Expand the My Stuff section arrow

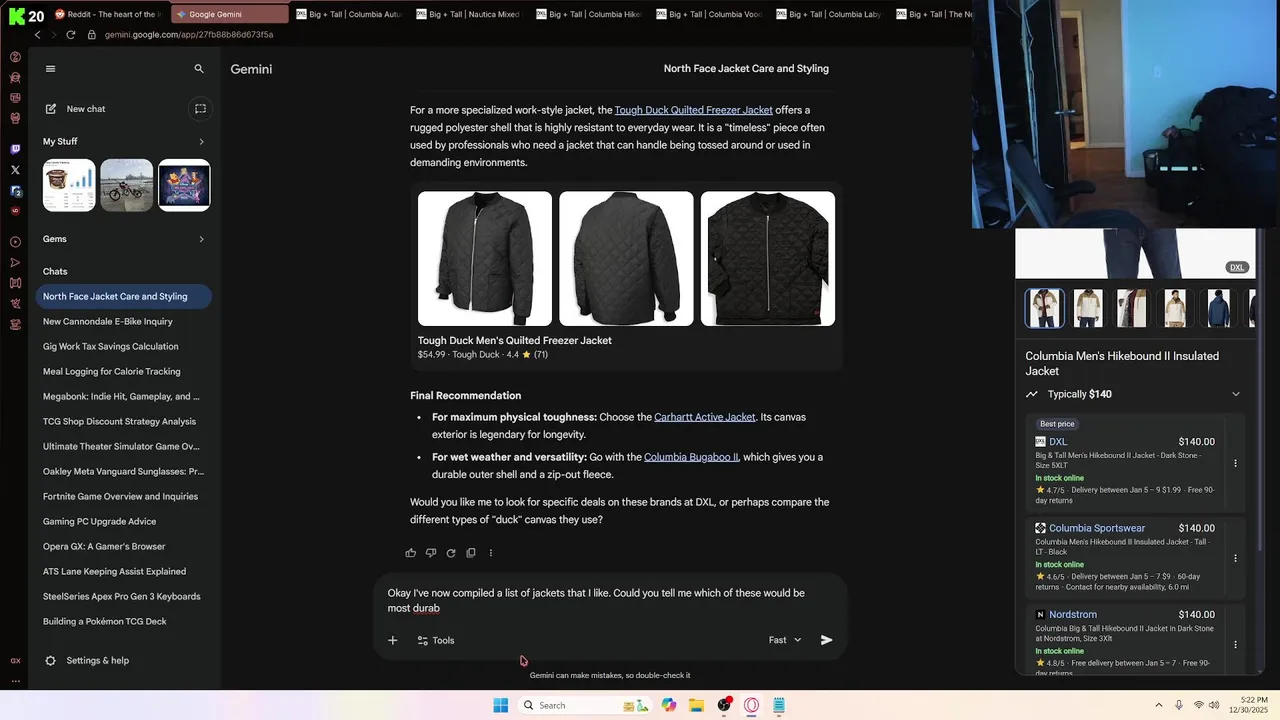pos(201,142)
